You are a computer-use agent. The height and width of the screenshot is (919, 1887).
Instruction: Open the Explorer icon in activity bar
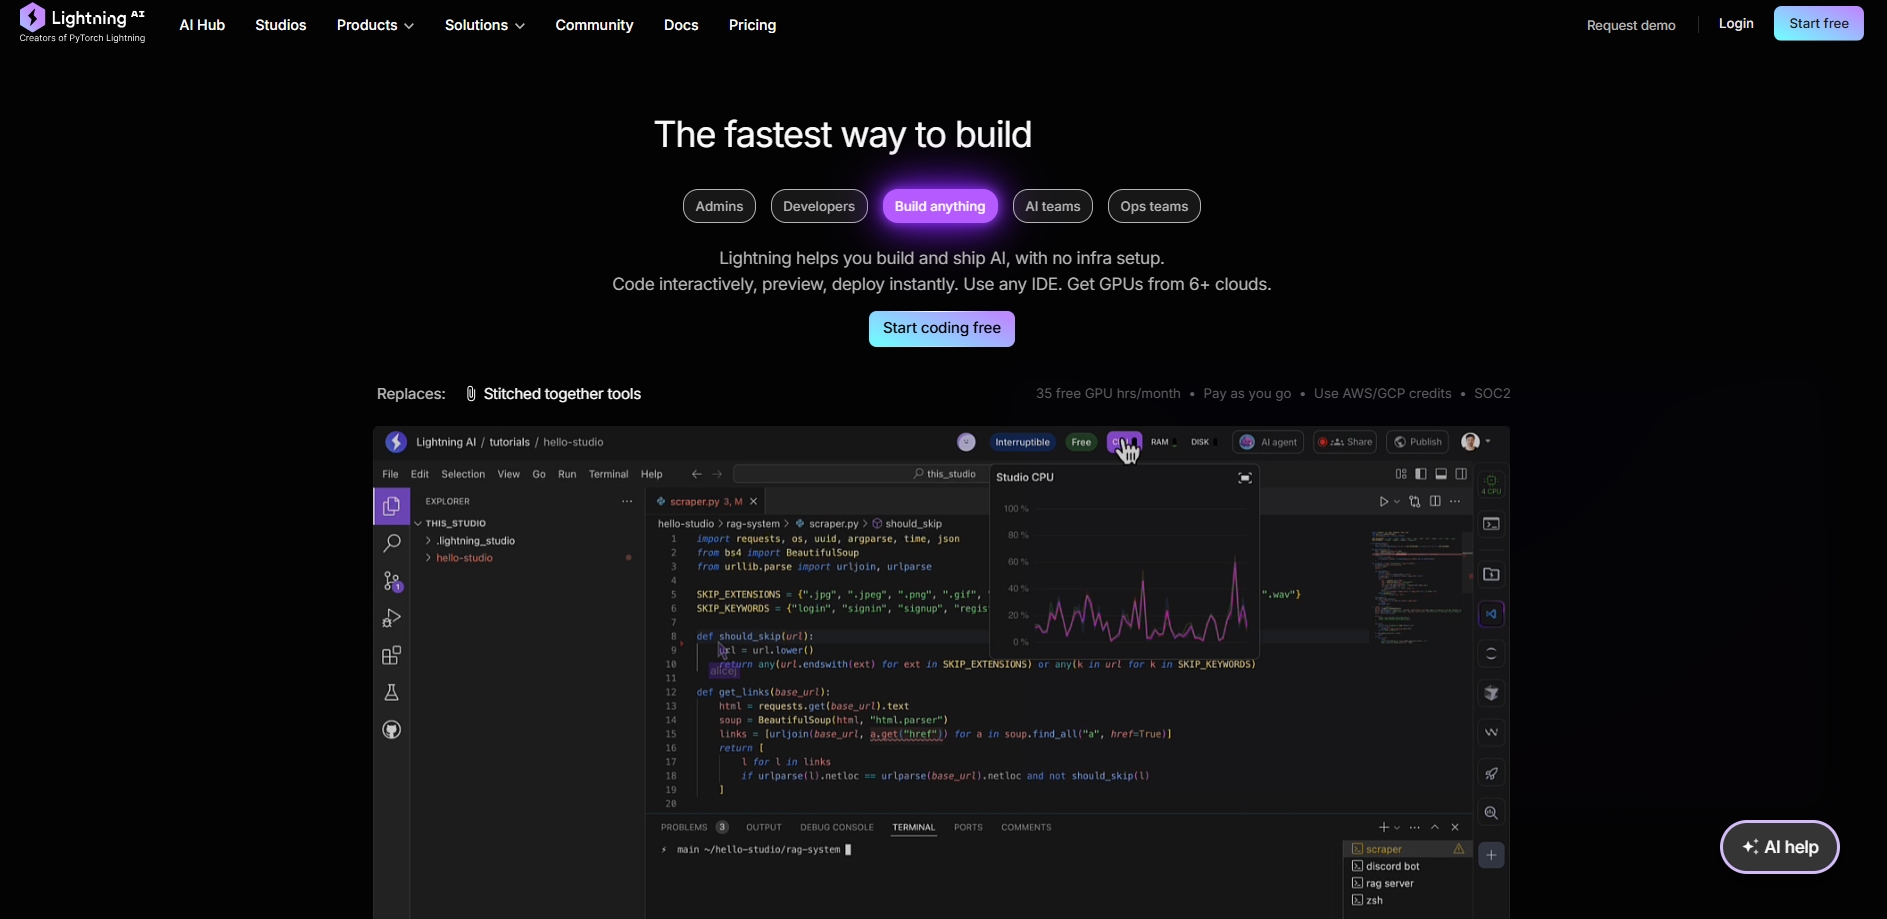[x=392, y=506]
